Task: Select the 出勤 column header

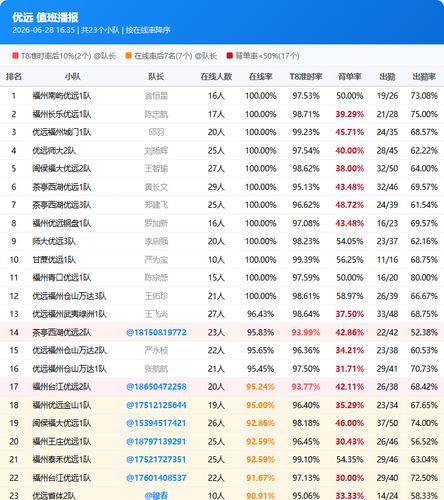Action: tap(387, 77)
